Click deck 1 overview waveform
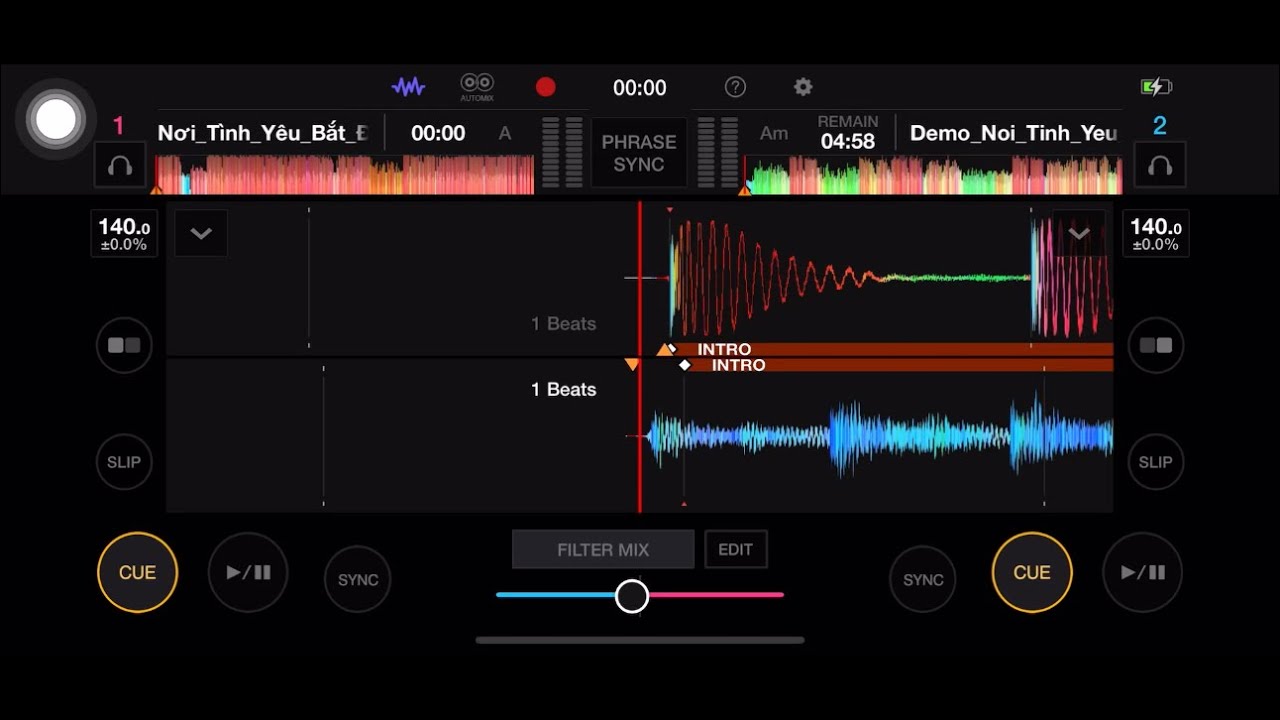Image resolution: width=1280 pixels, height=720 pixels. click(x=345, y=174)
